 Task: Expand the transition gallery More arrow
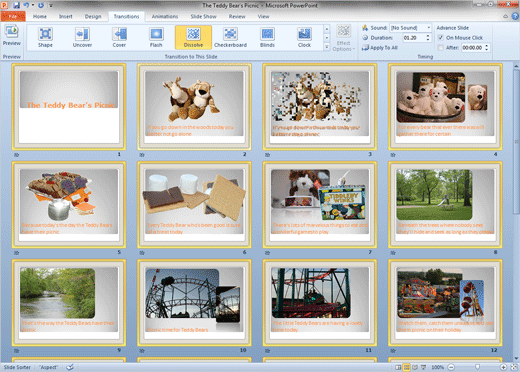pos(327,47)
